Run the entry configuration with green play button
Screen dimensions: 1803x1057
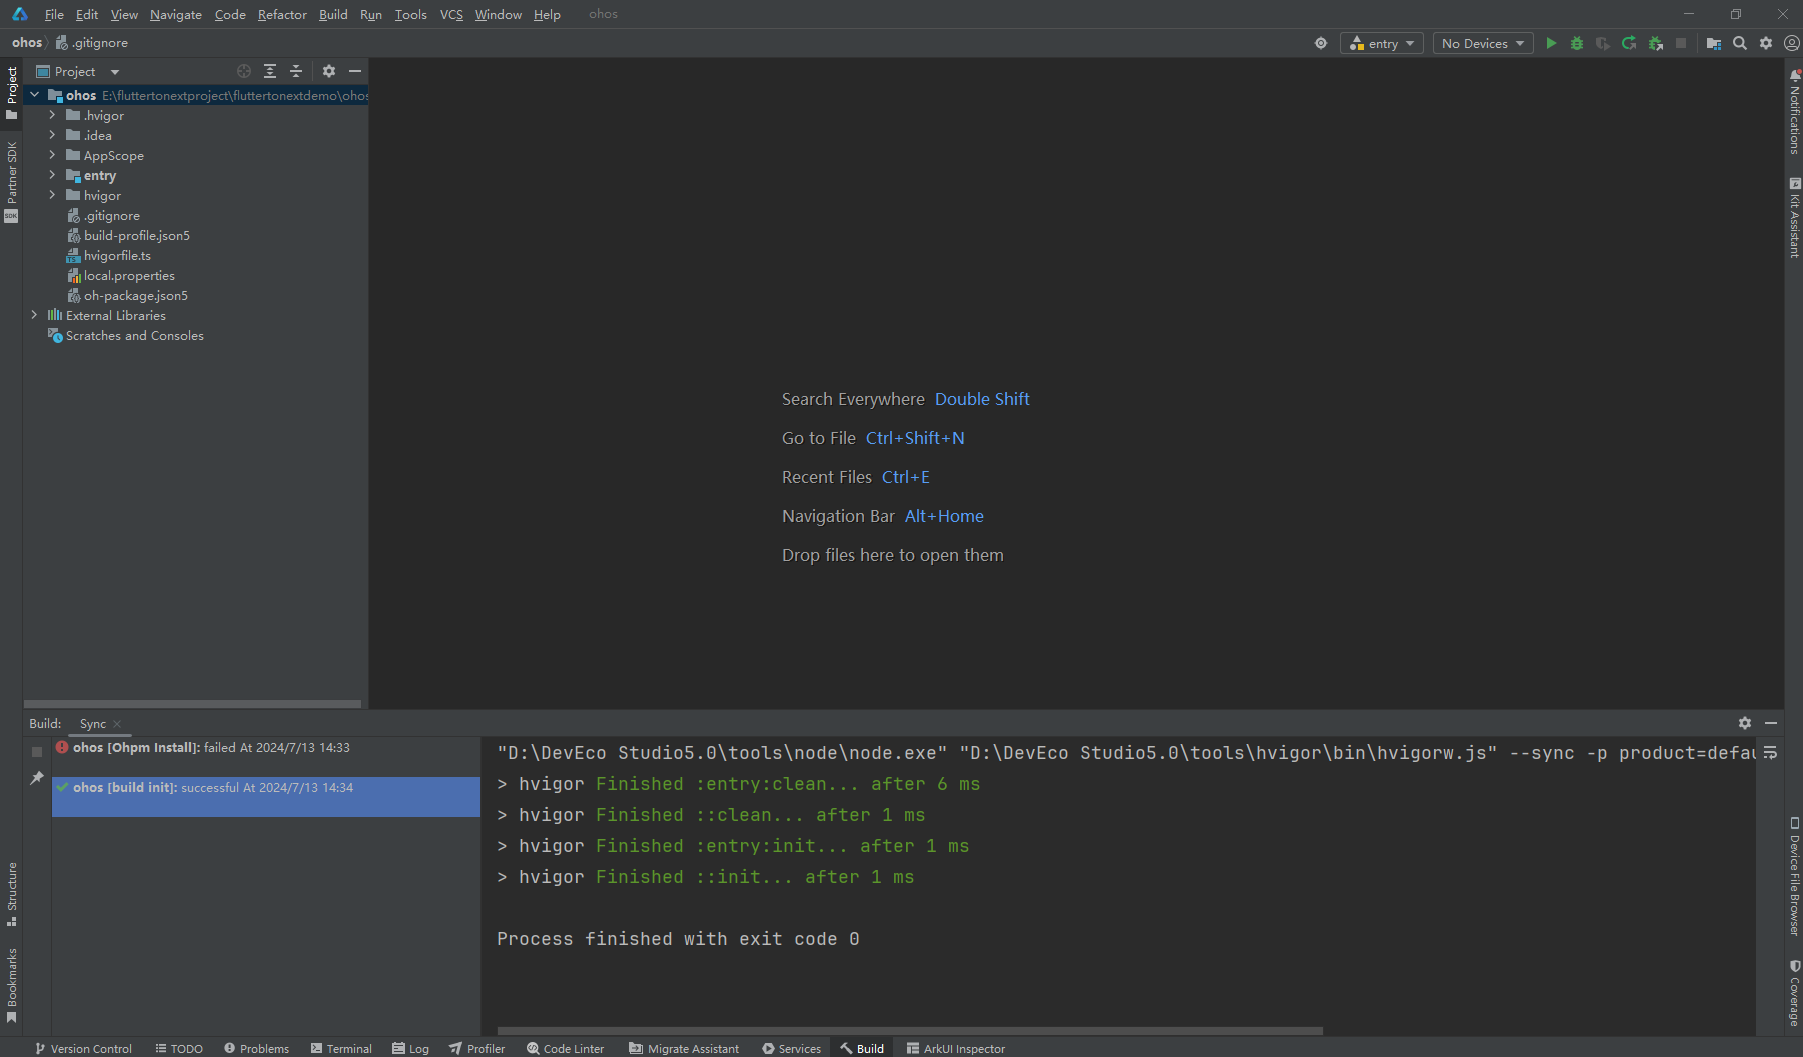pyautogui.click(x=1551, y=43)
